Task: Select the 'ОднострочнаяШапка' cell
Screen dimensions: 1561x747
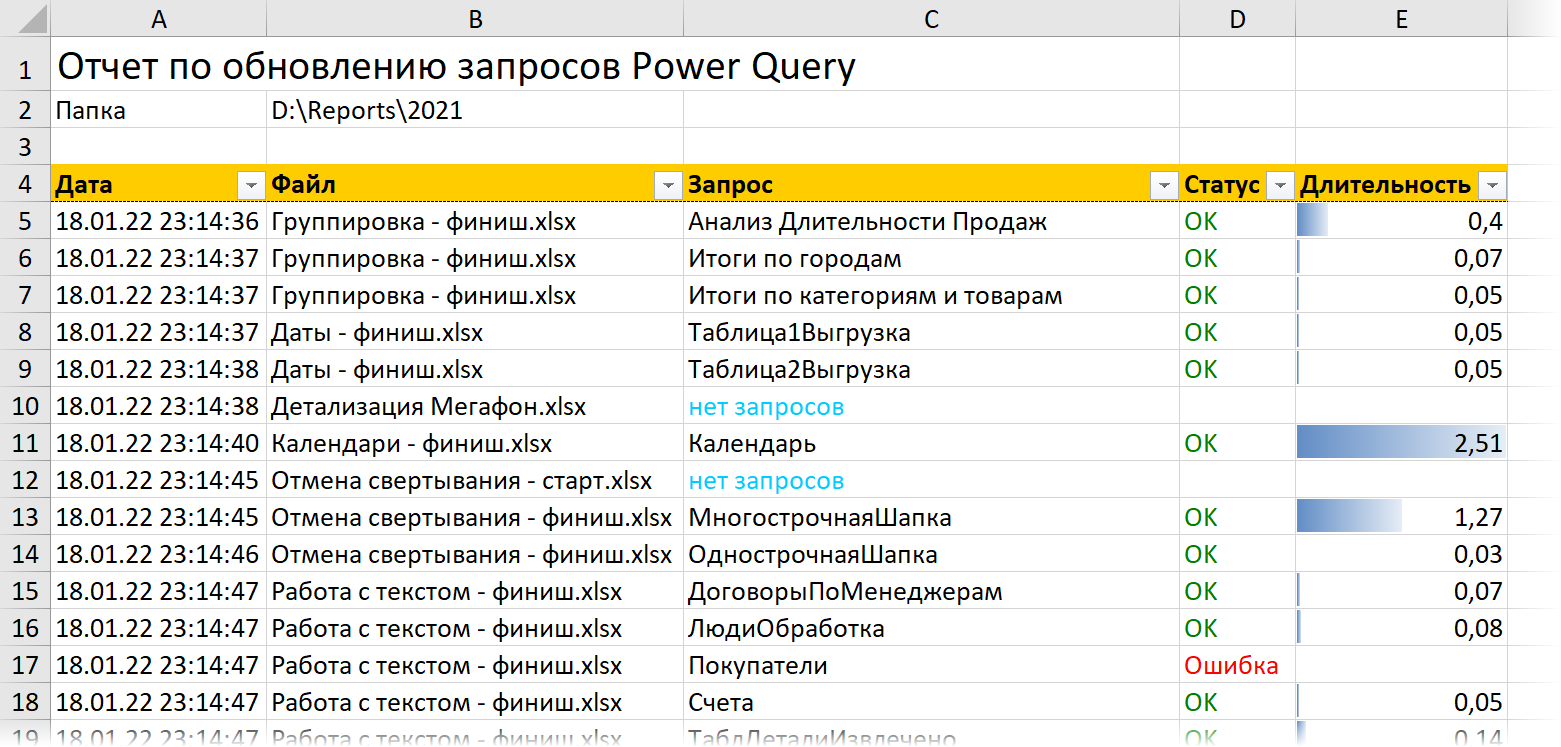Action: pos(931,554)
